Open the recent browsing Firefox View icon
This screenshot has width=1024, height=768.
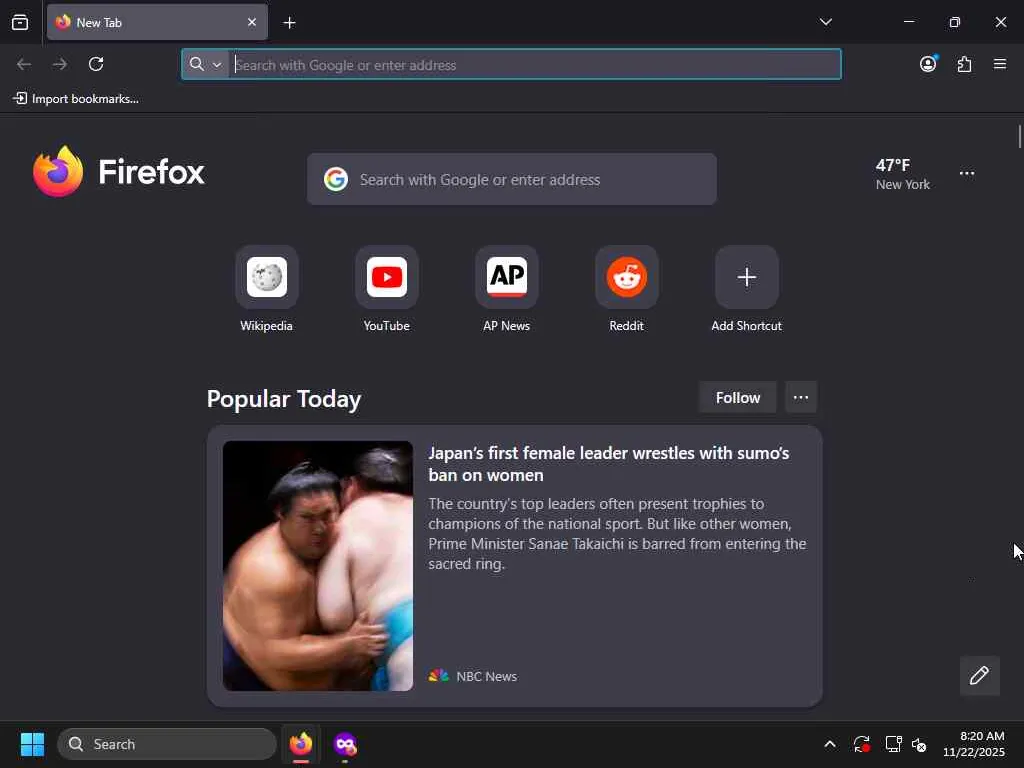[20, 22]
